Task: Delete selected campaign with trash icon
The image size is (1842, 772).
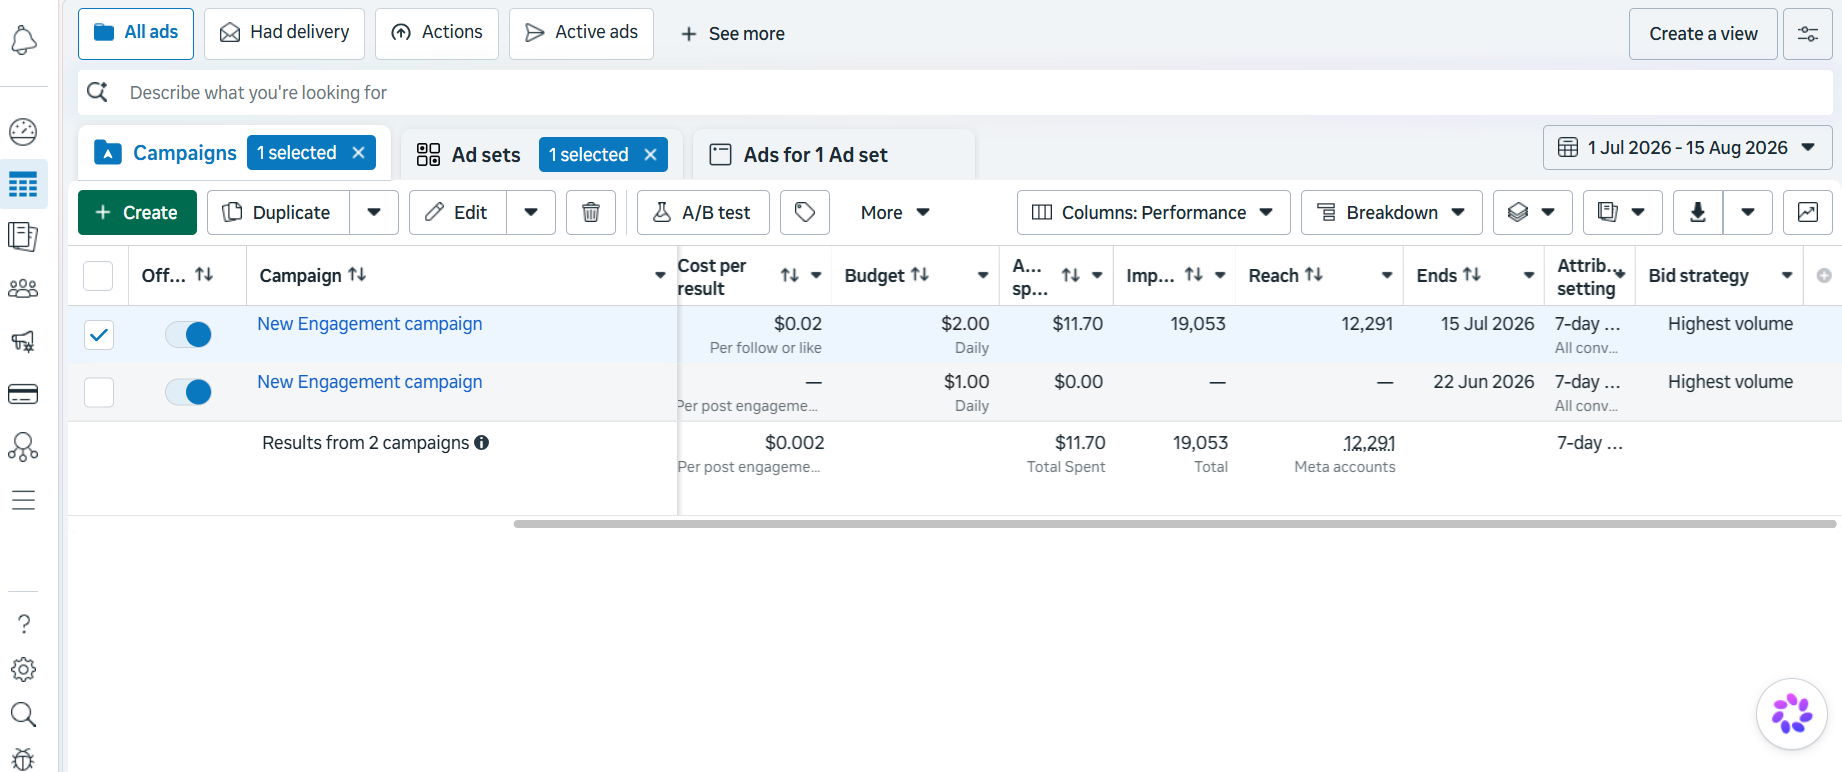Action: click(591, 212)
